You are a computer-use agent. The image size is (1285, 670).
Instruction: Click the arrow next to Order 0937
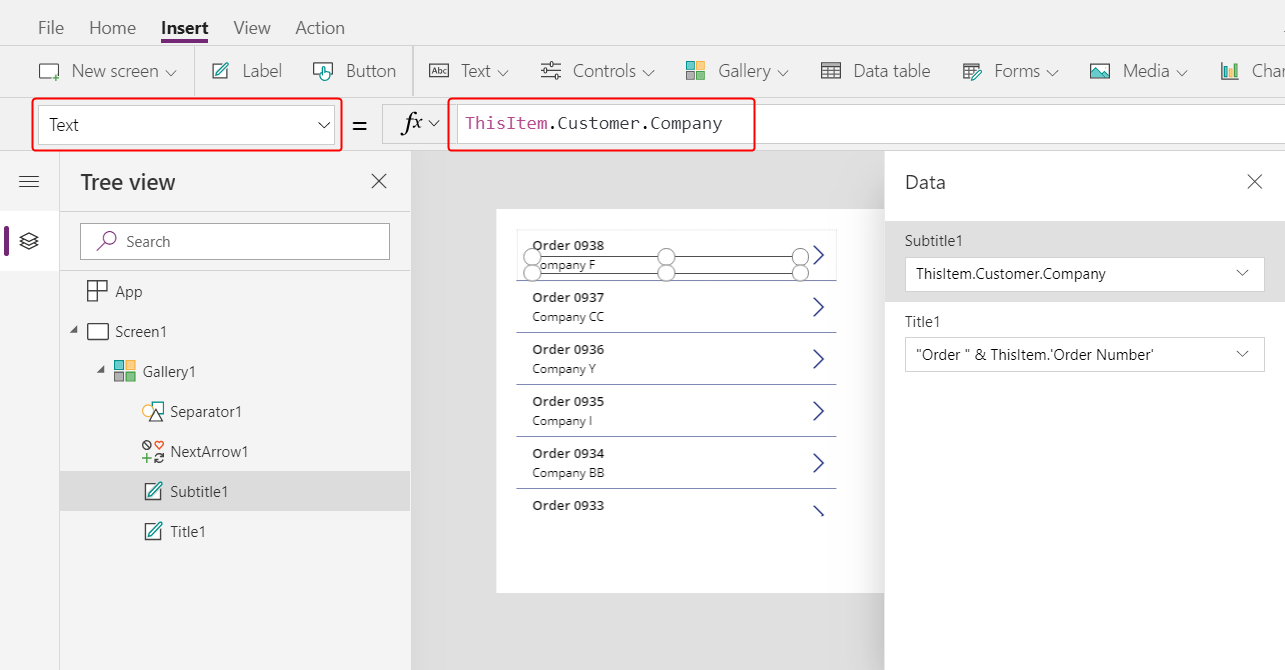(818, 307)
